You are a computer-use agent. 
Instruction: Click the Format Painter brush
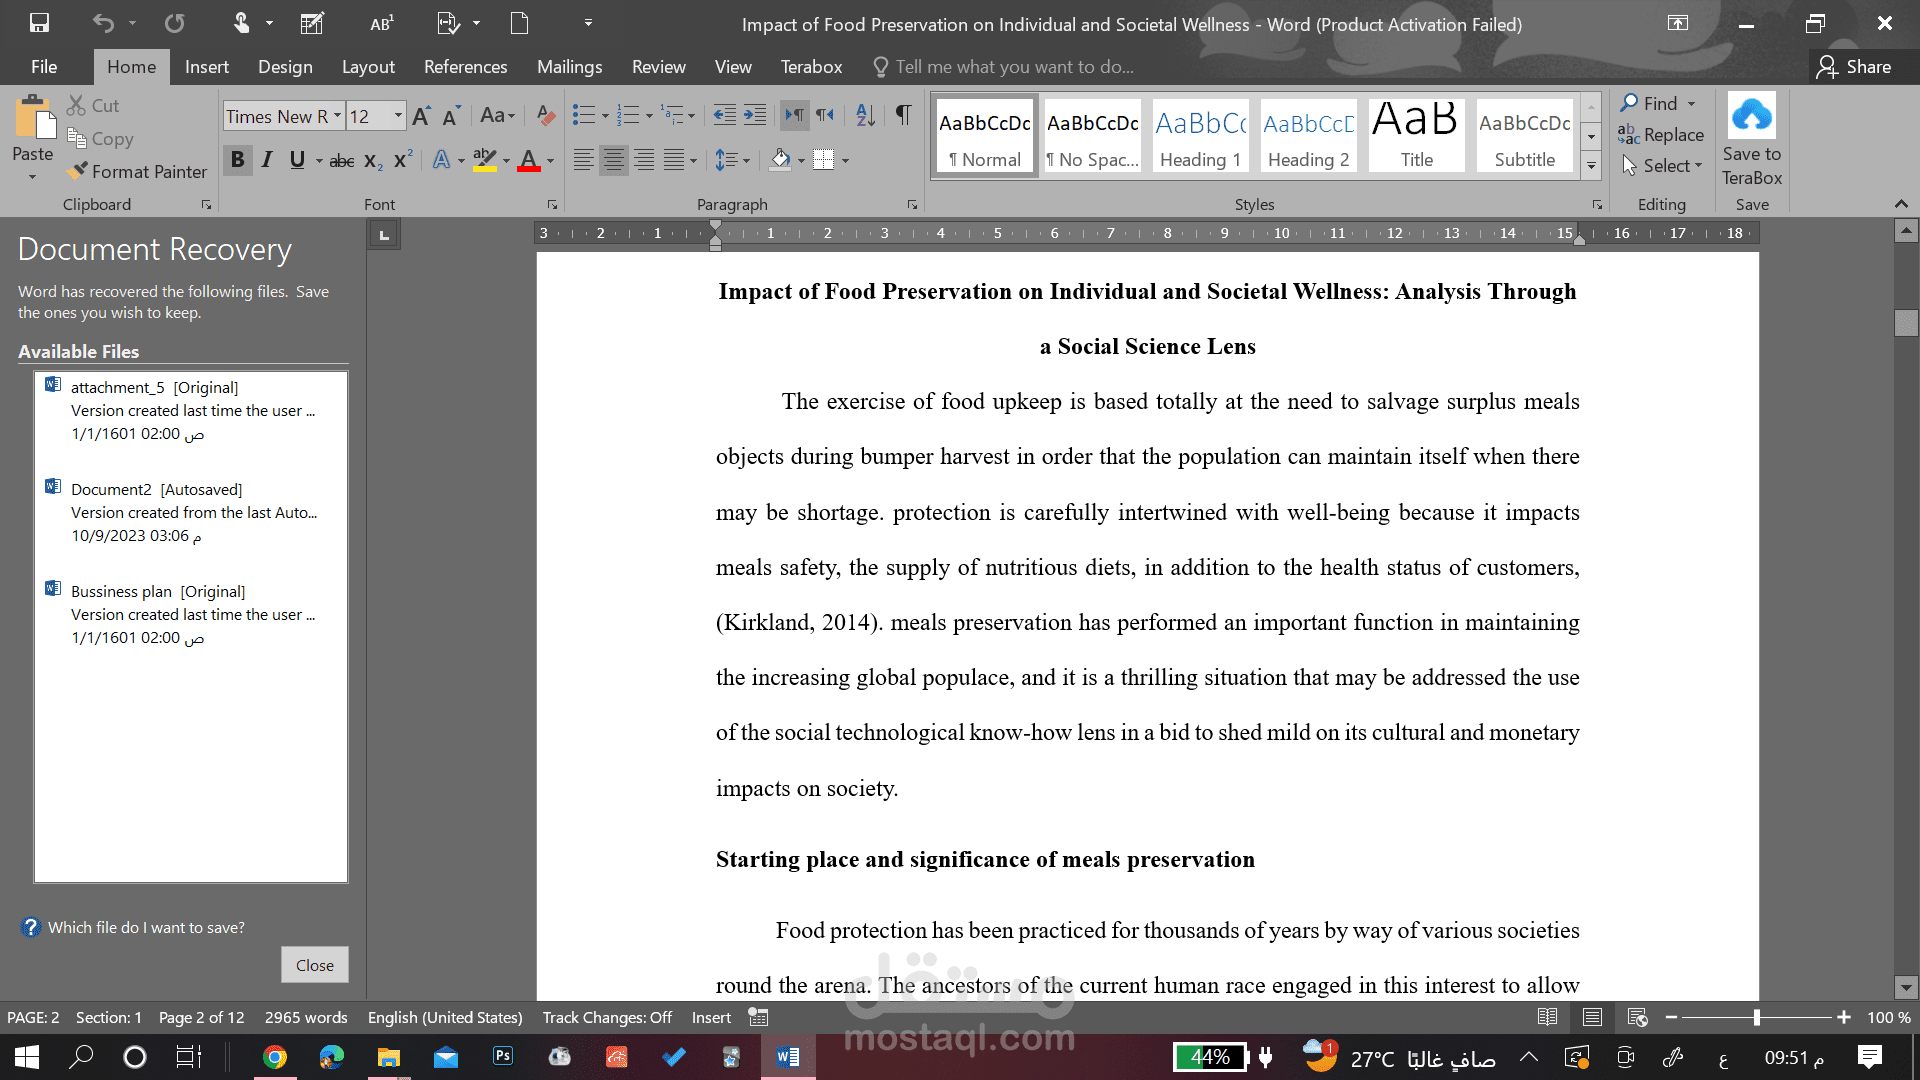click(x=77, y=171)
